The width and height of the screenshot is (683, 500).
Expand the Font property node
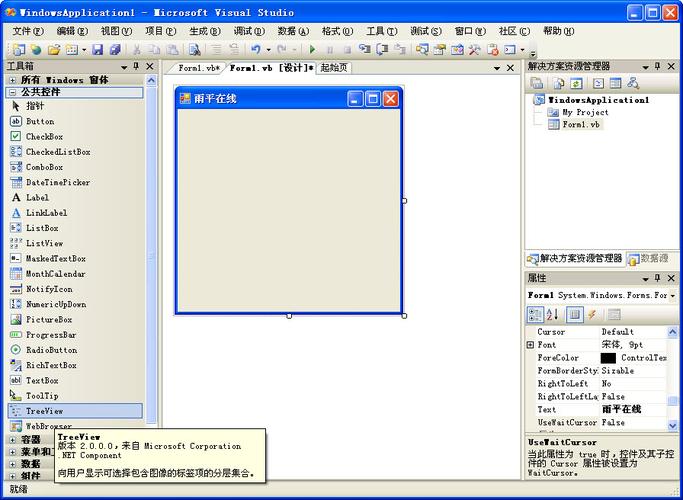tap(530, 345)
